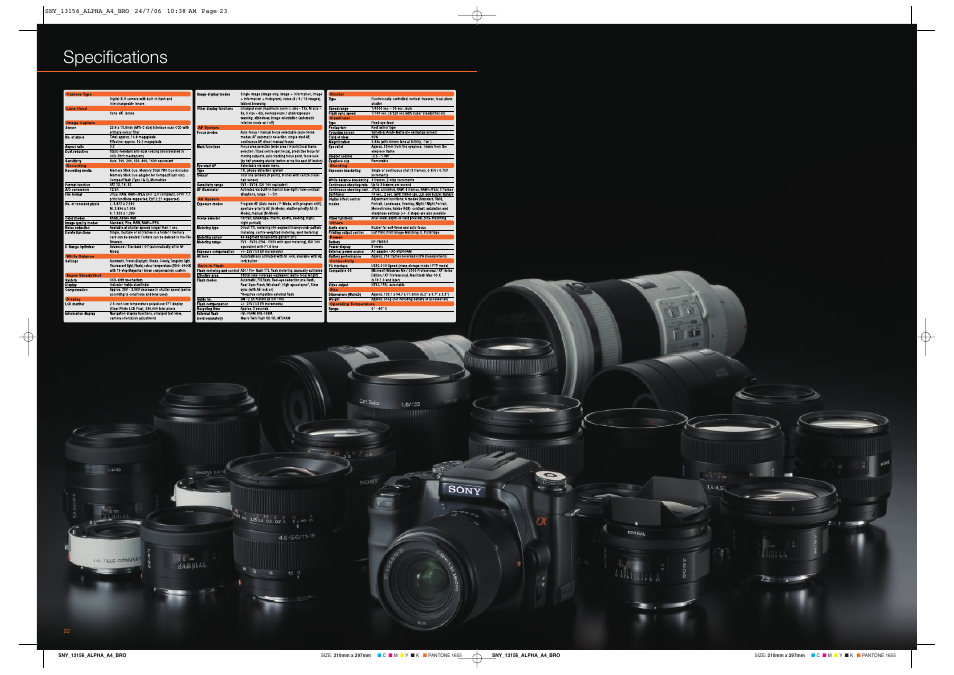This screenshot has height=675, width=954.
Task: Select the "White Balance" section header
Action: click(128, 256)
